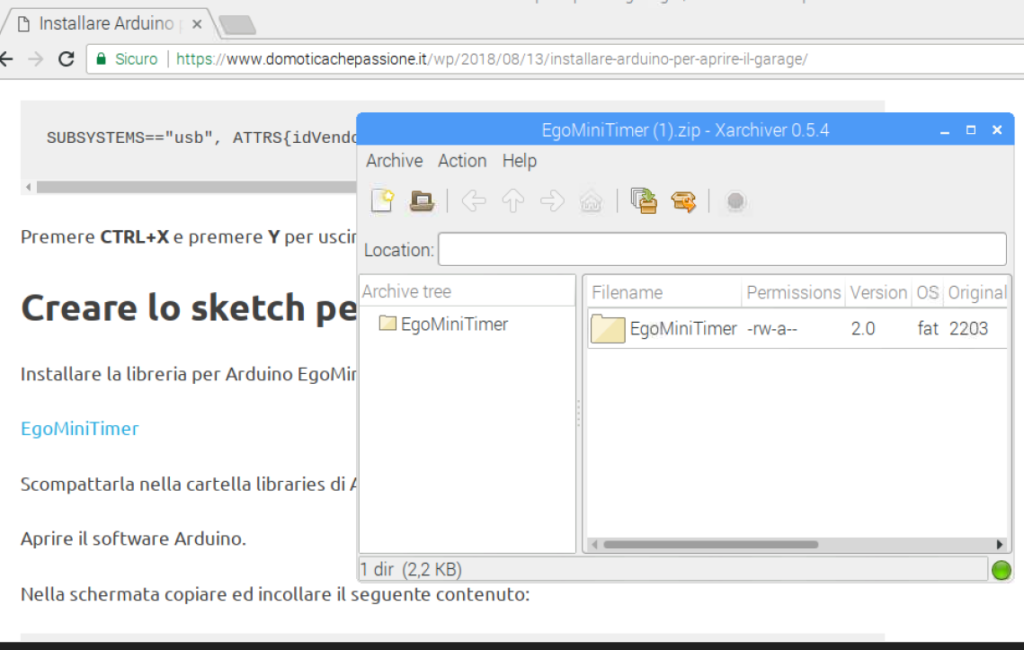
Task: Click the New archive icon in Xarchiver
Action: 383,201
